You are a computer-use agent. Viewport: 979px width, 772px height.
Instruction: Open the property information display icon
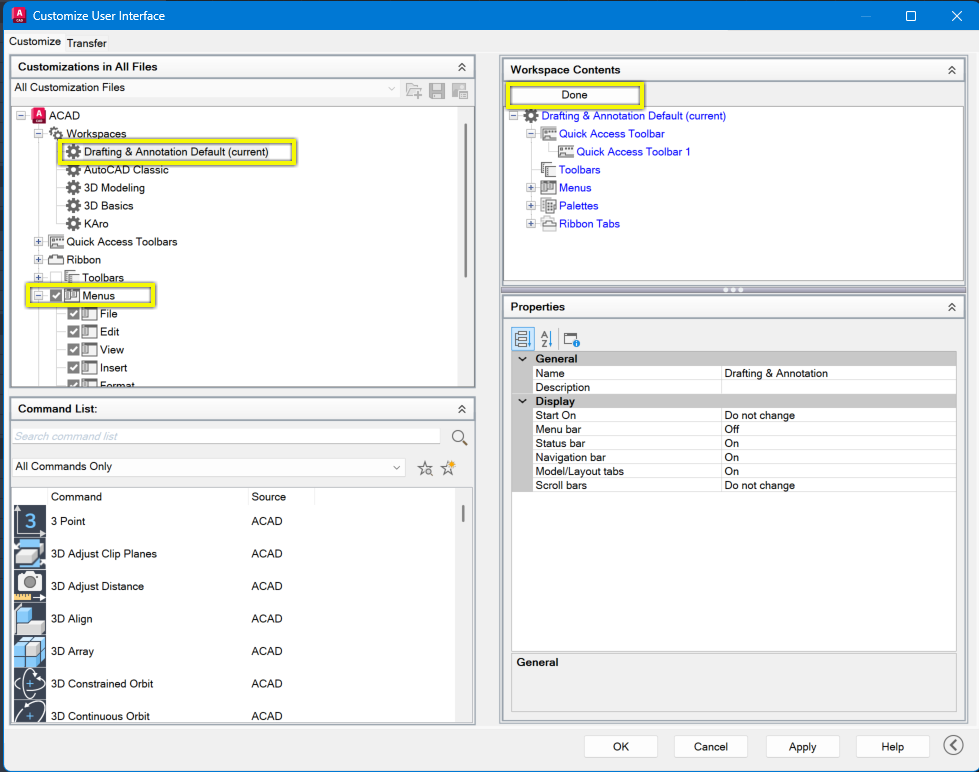point(570,339)
